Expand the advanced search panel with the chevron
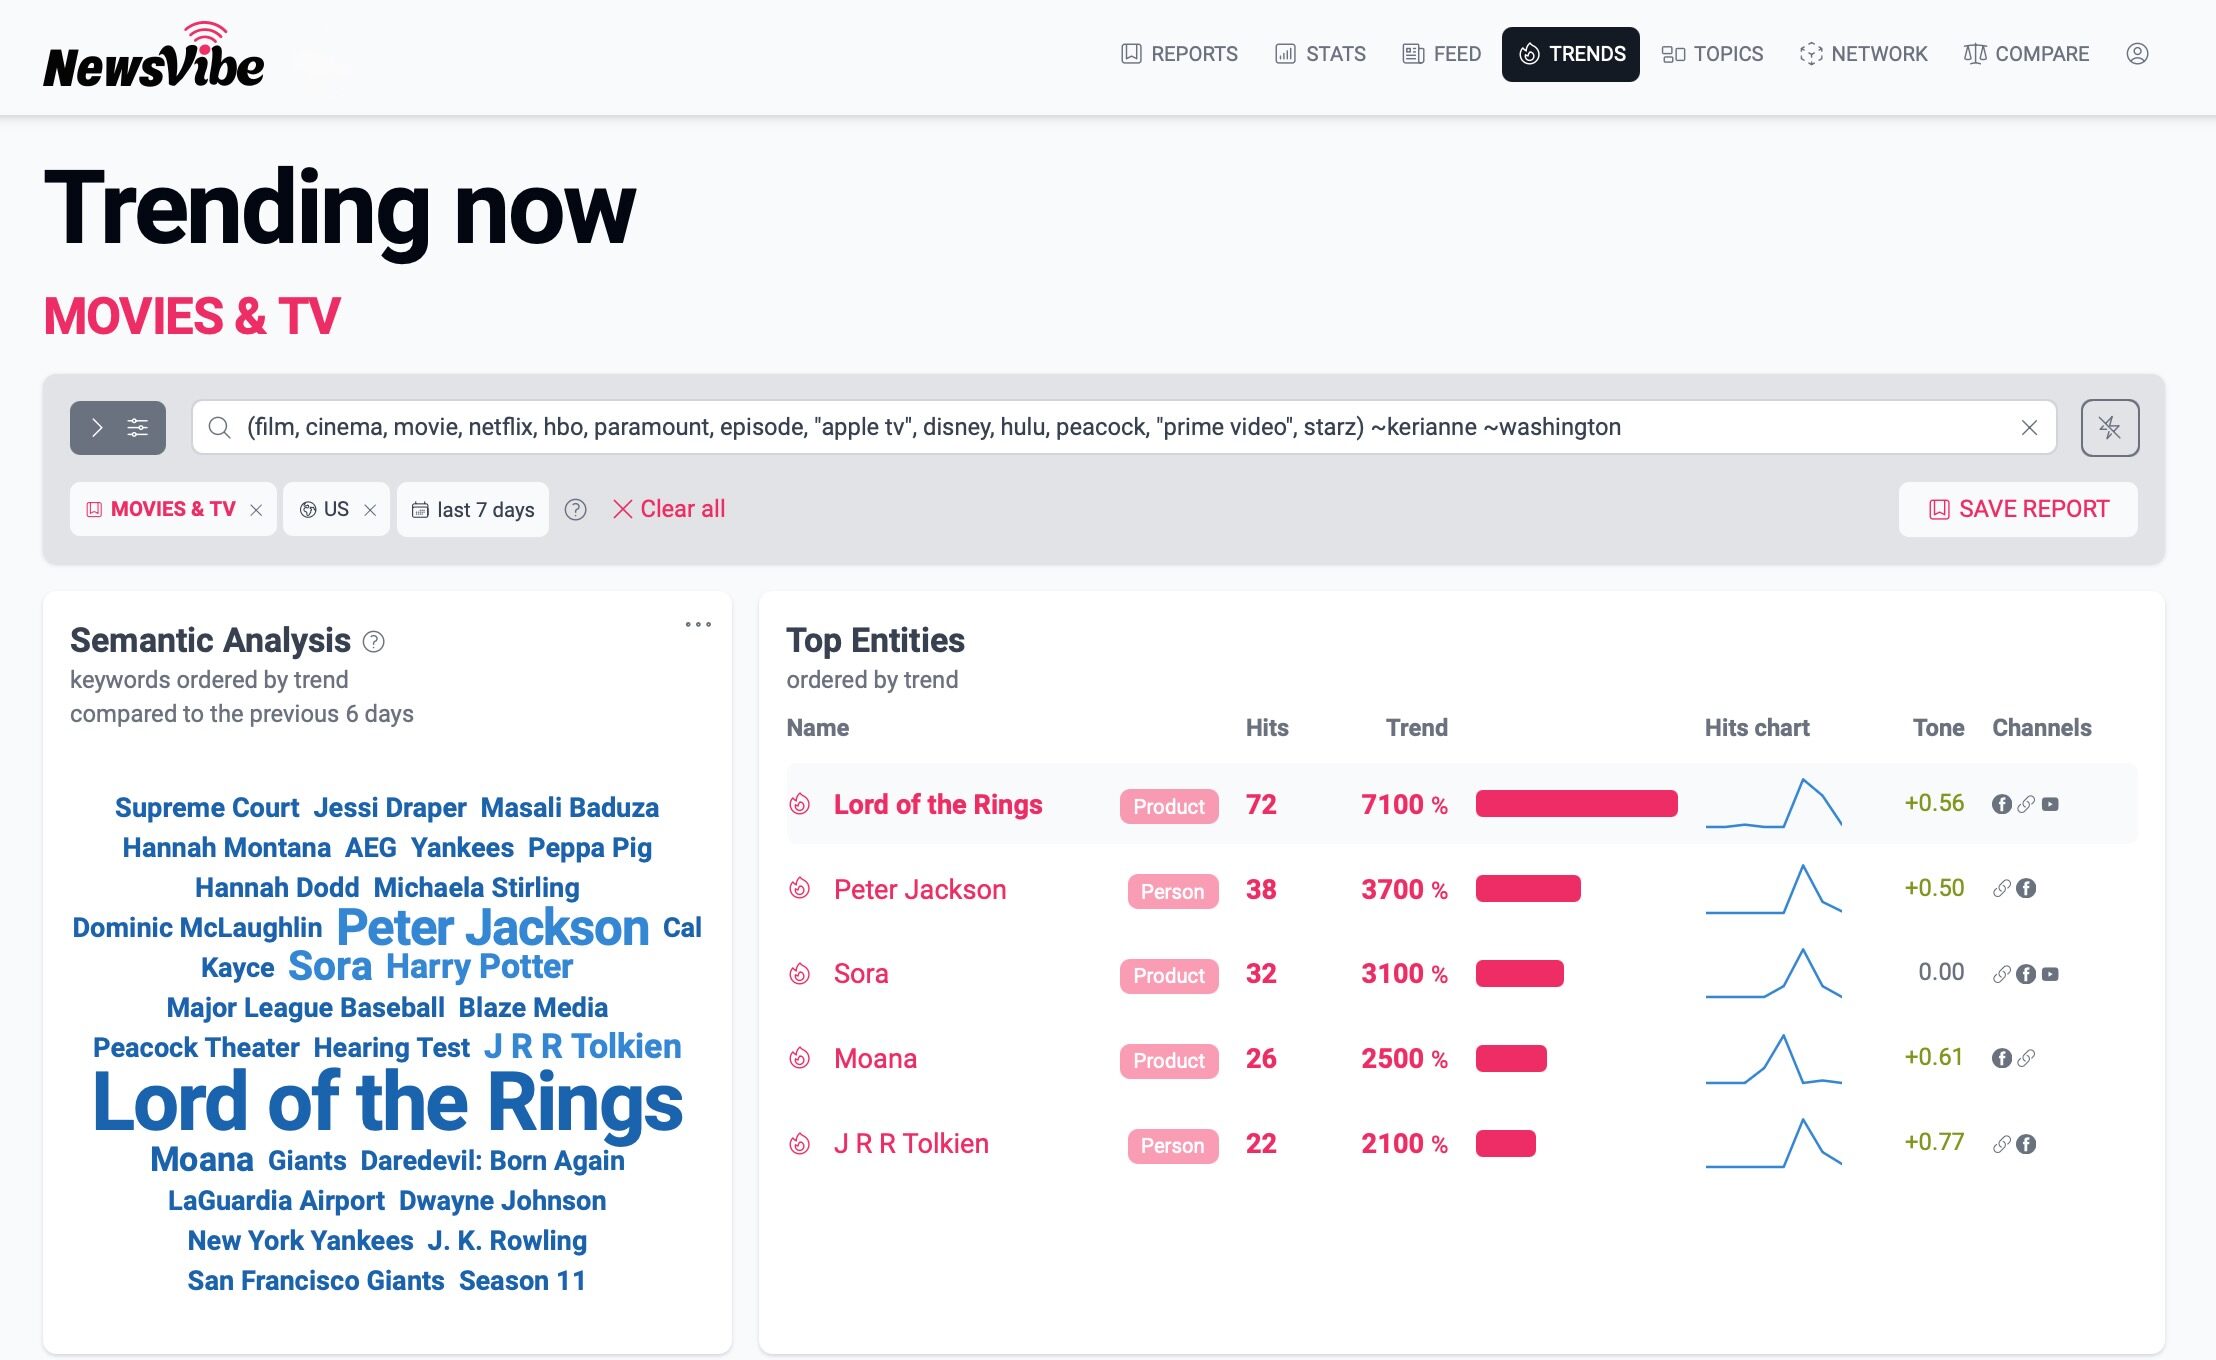Image resolution: width=2216 pixels, height=1360 pixels. (97, 427)
